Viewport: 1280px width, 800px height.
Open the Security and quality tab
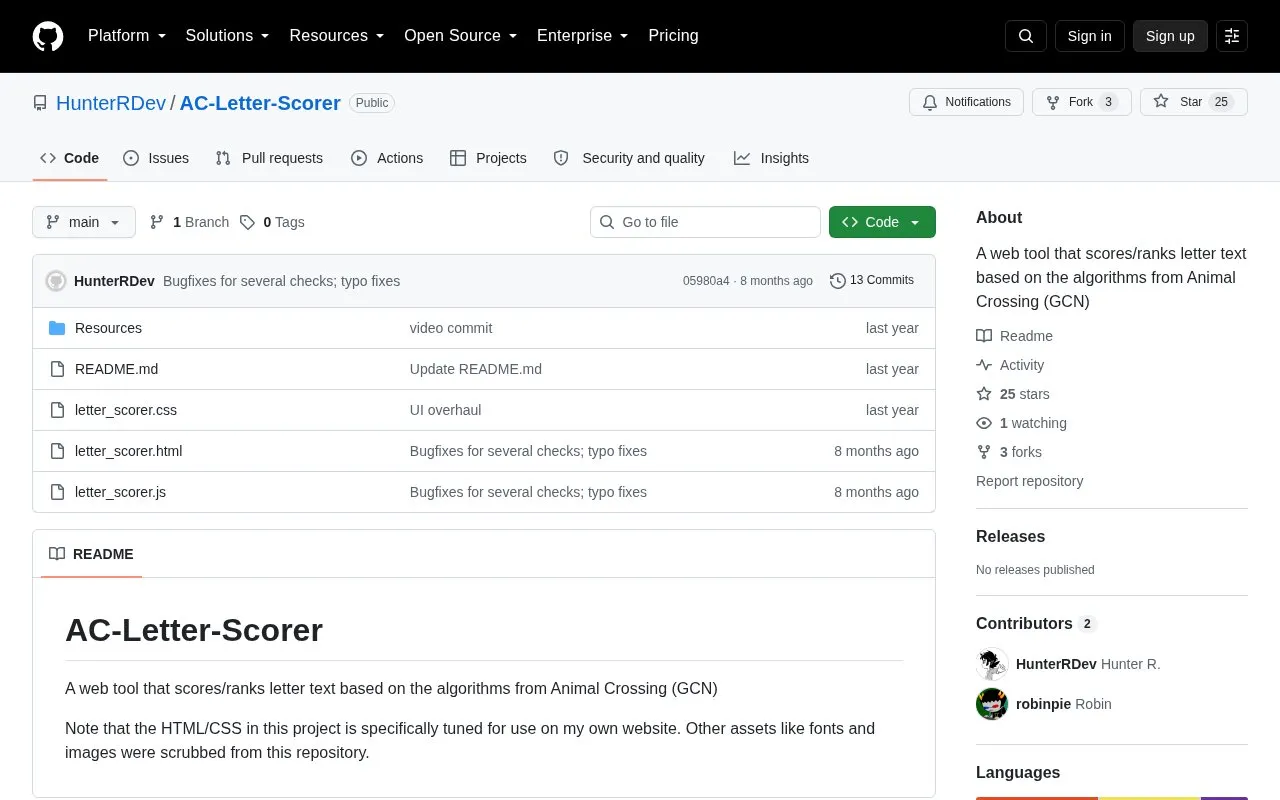point(629,158)
